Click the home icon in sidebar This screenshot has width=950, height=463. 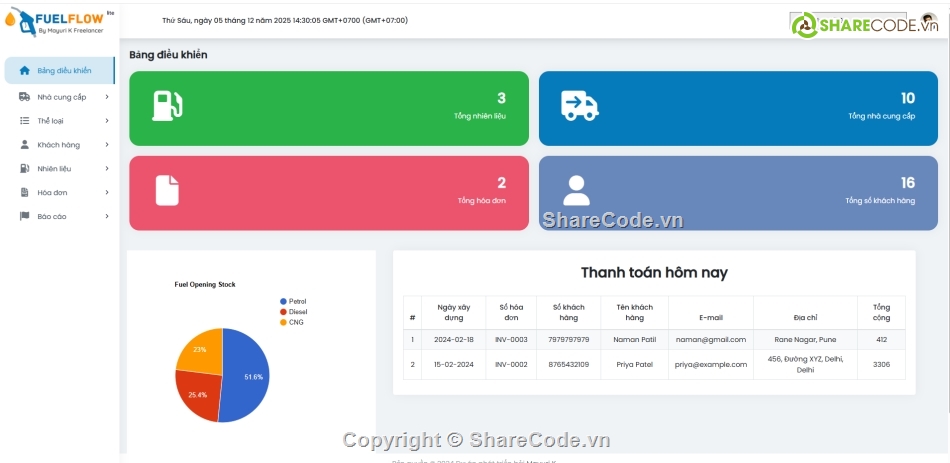tap(24, 71)
